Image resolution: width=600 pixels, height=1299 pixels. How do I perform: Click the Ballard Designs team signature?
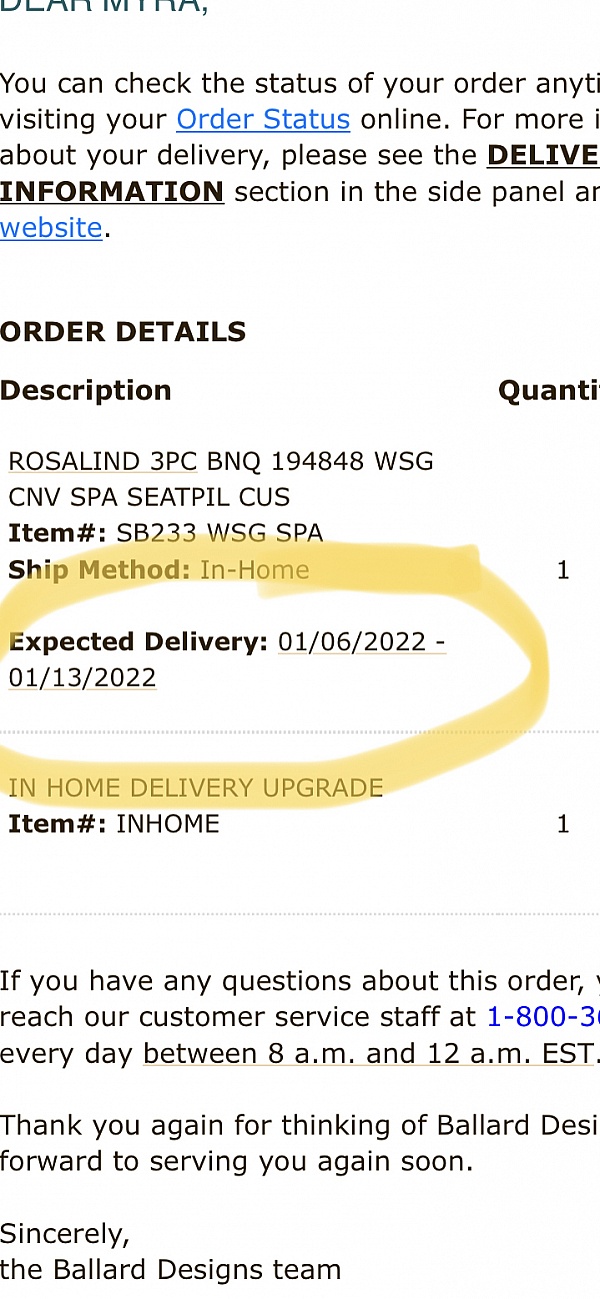[x=171, y=1270]
